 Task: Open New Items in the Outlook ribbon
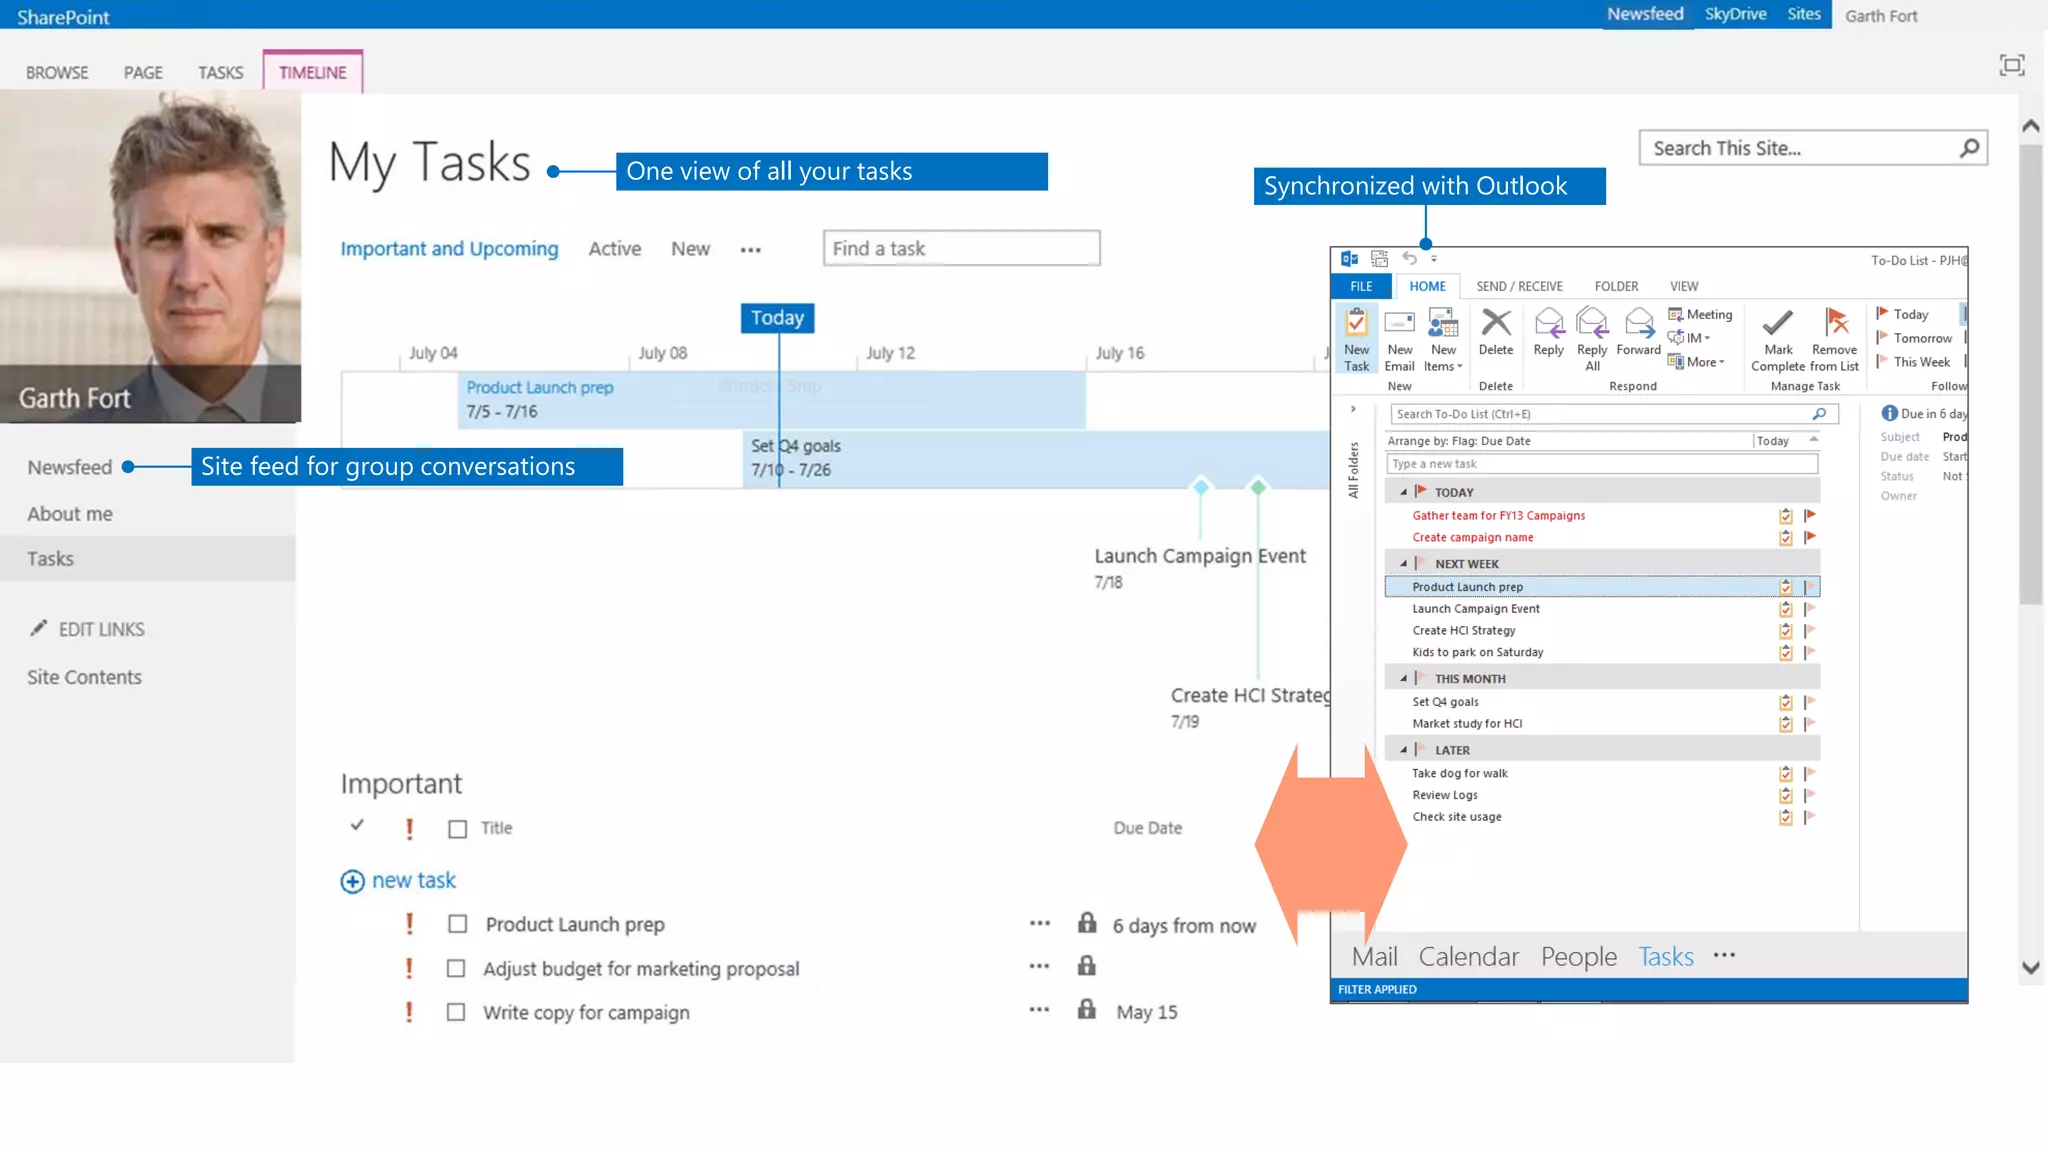(x=1443, y=339)
